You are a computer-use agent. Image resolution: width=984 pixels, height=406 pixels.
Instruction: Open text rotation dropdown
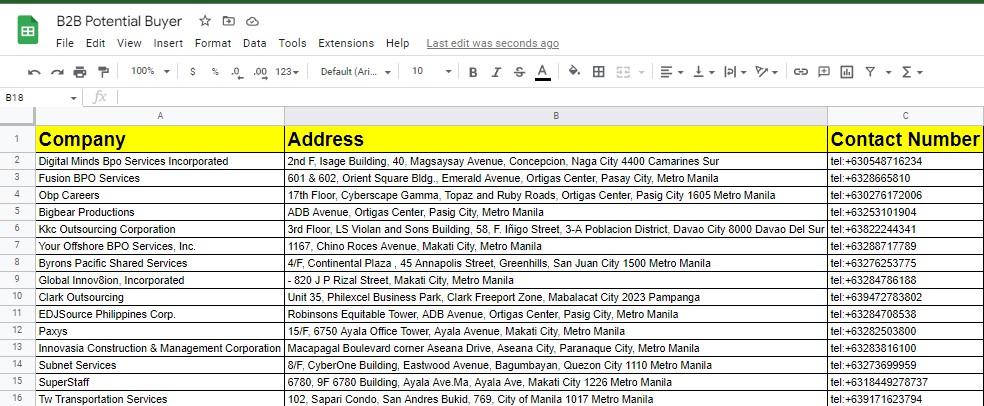pos(767,72)
